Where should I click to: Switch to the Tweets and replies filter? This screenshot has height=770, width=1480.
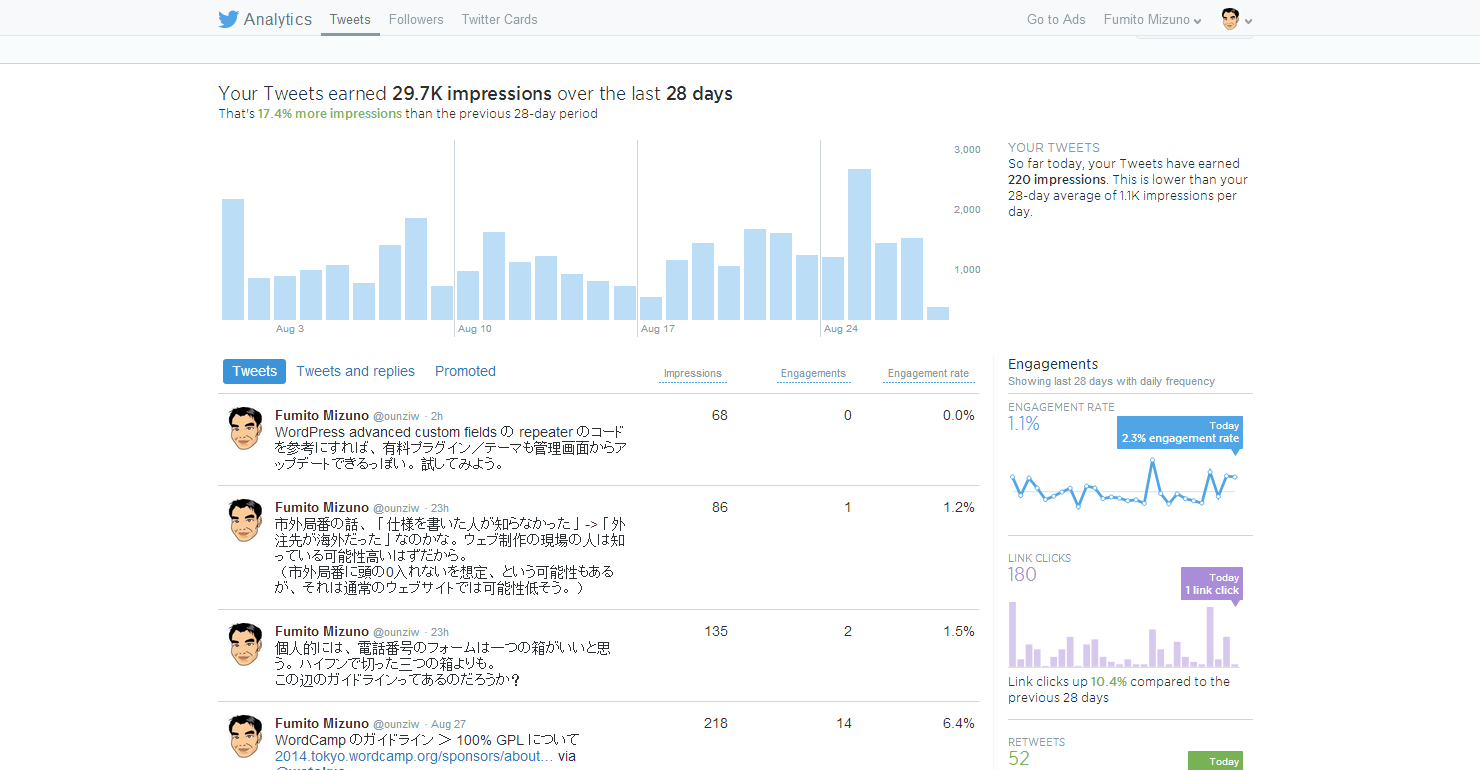tap(355, 371)
